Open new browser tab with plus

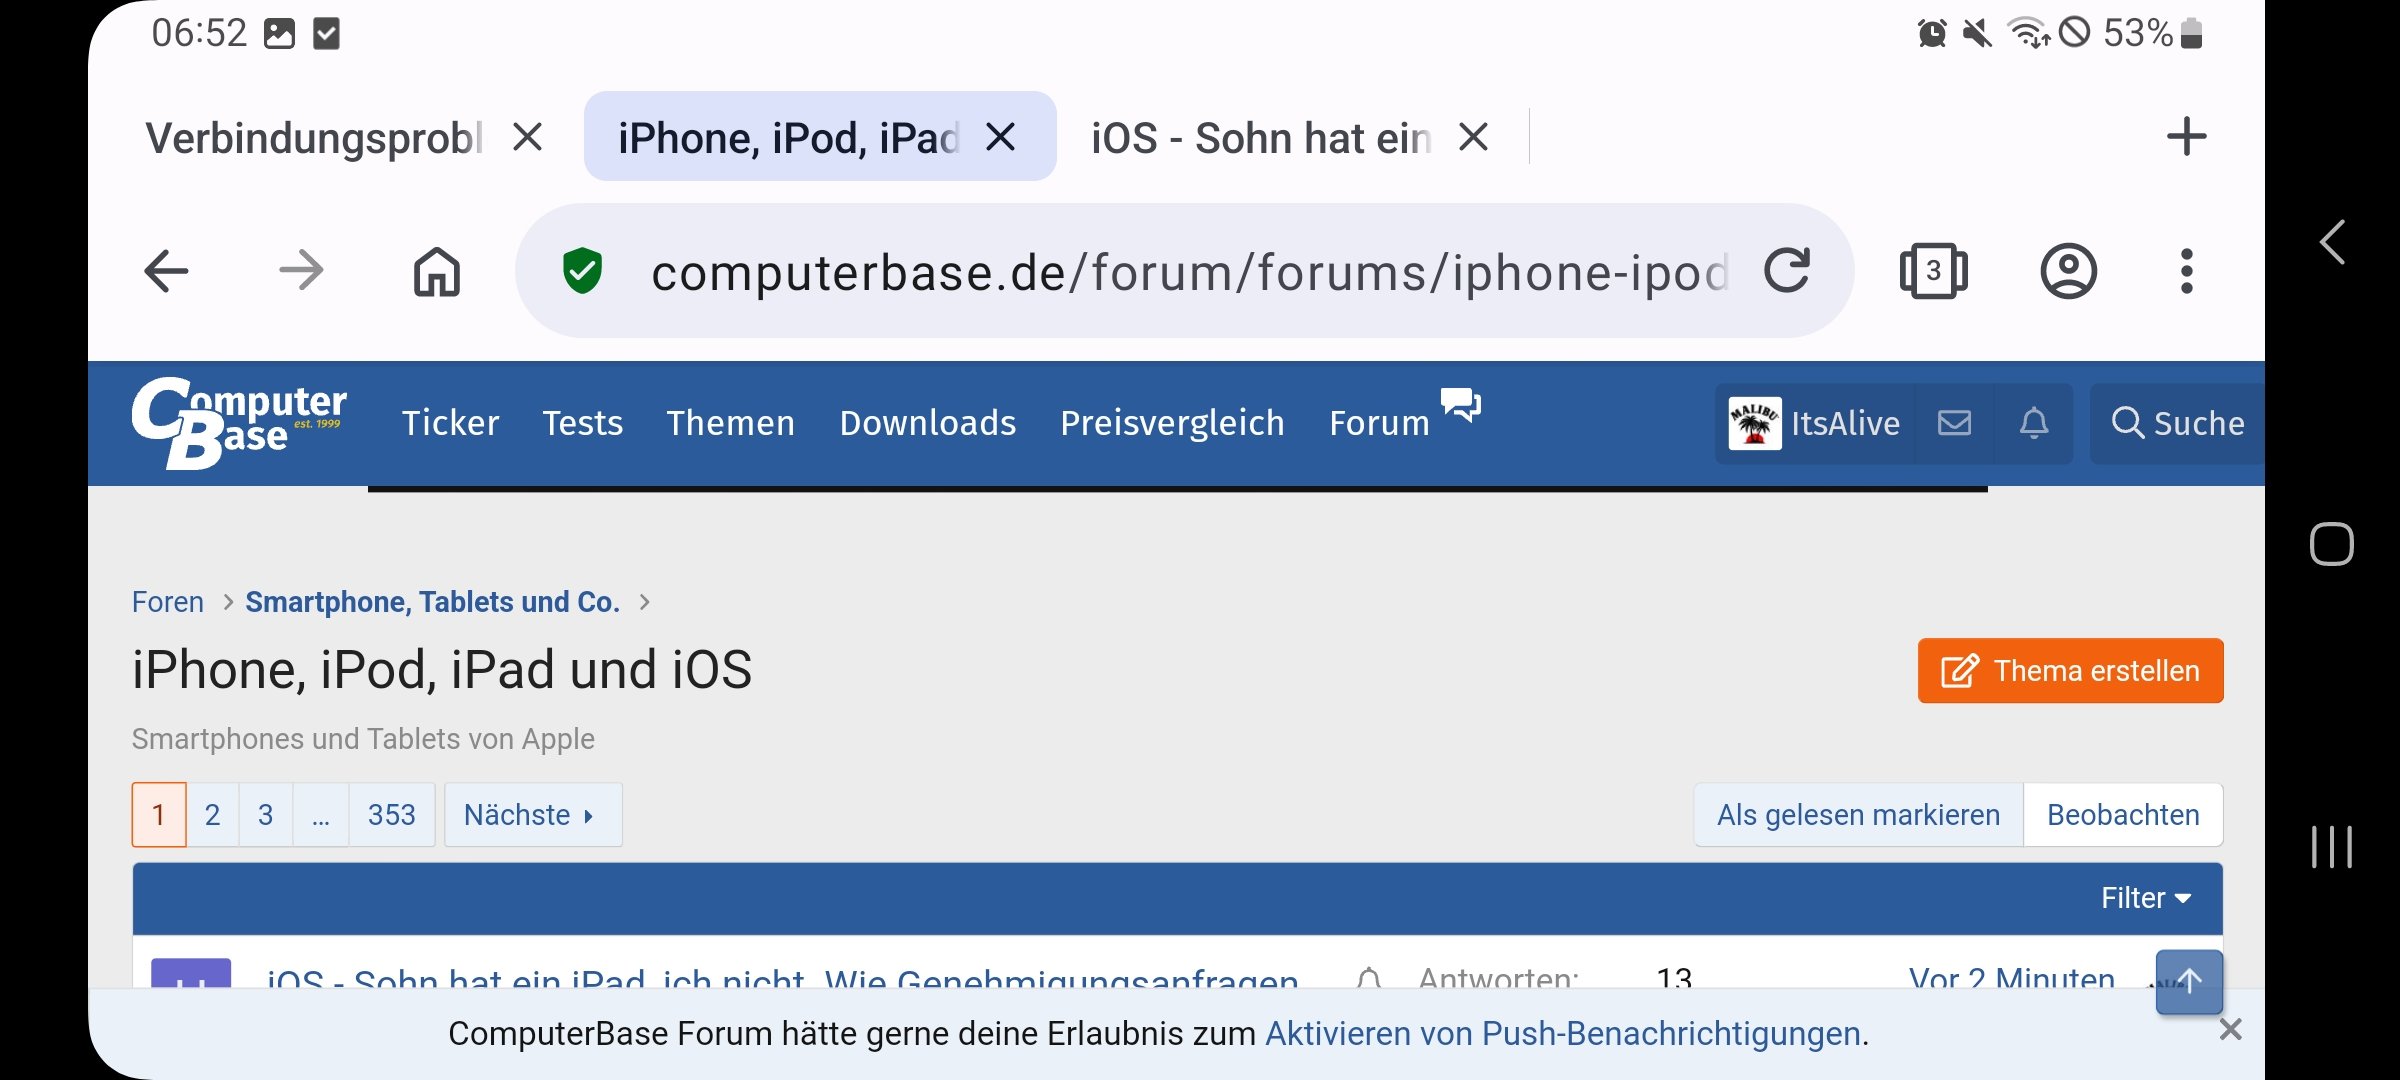[2186, 137]
